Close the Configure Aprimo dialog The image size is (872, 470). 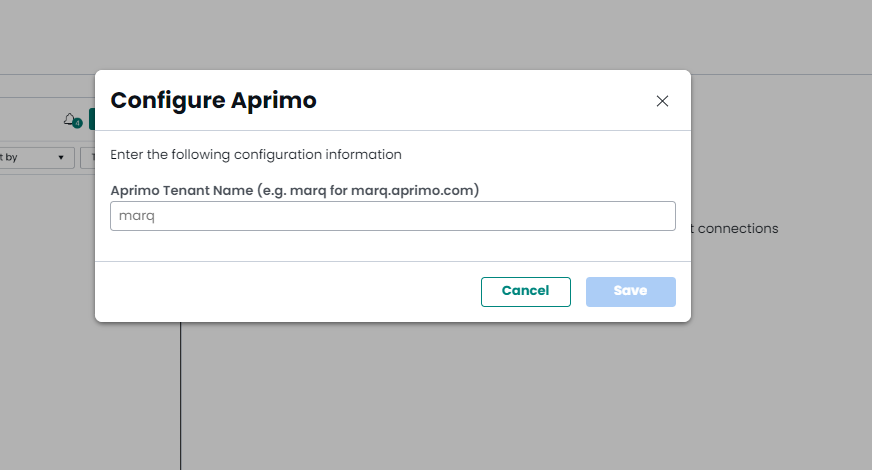pos(662,101)
